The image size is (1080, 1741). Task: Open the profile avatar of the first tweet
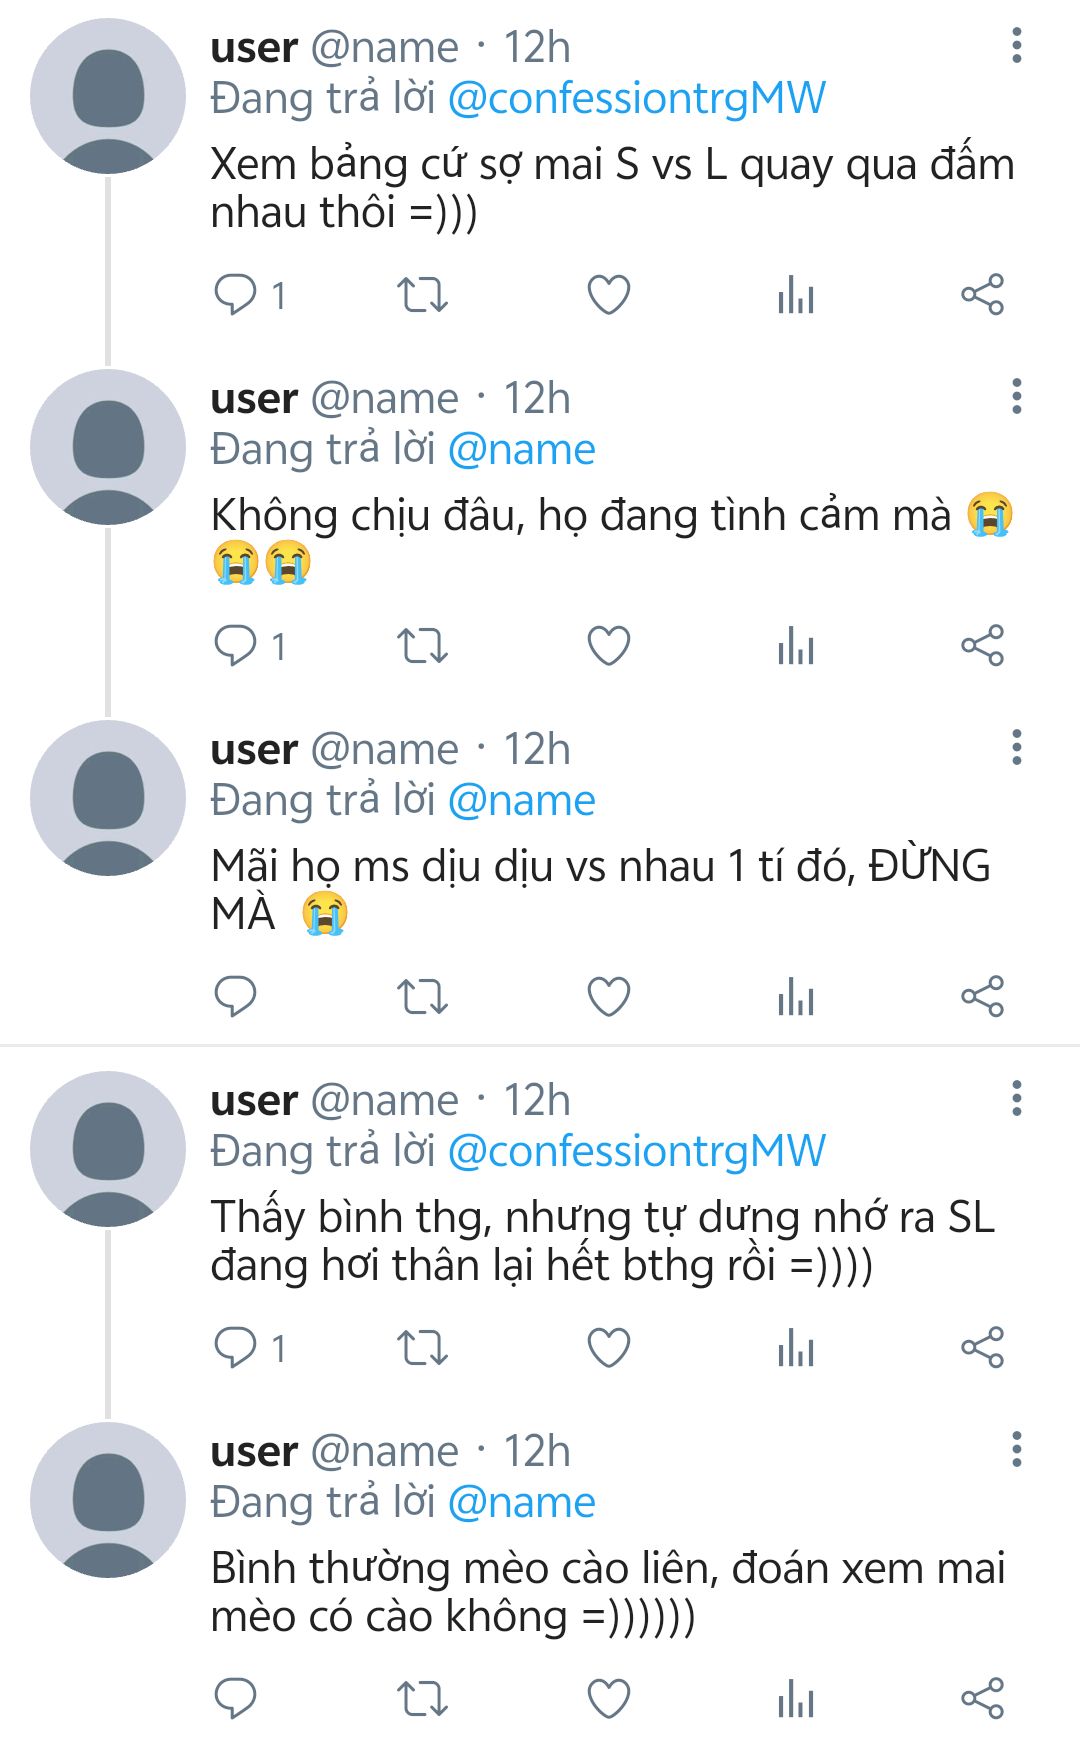108,96
